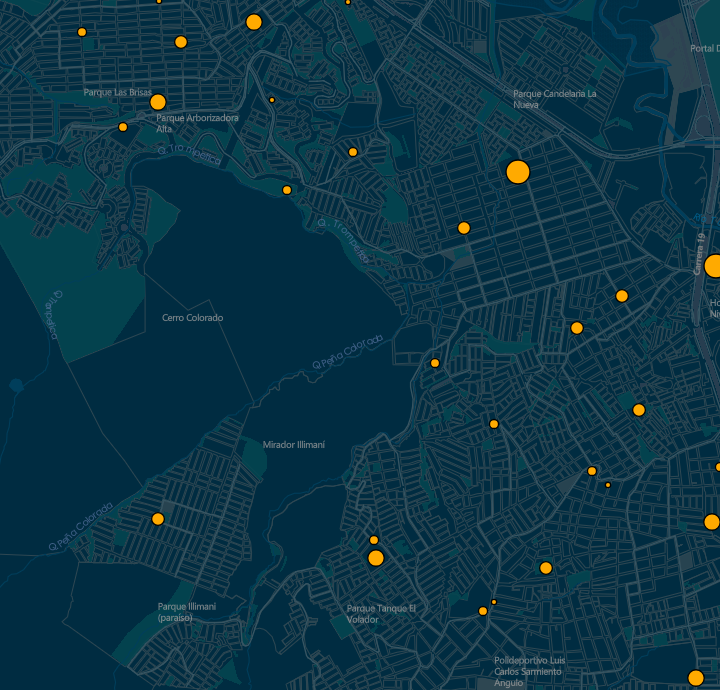Click the large orange marker at the top center
The image size is (720, 690).
point(254,22)
